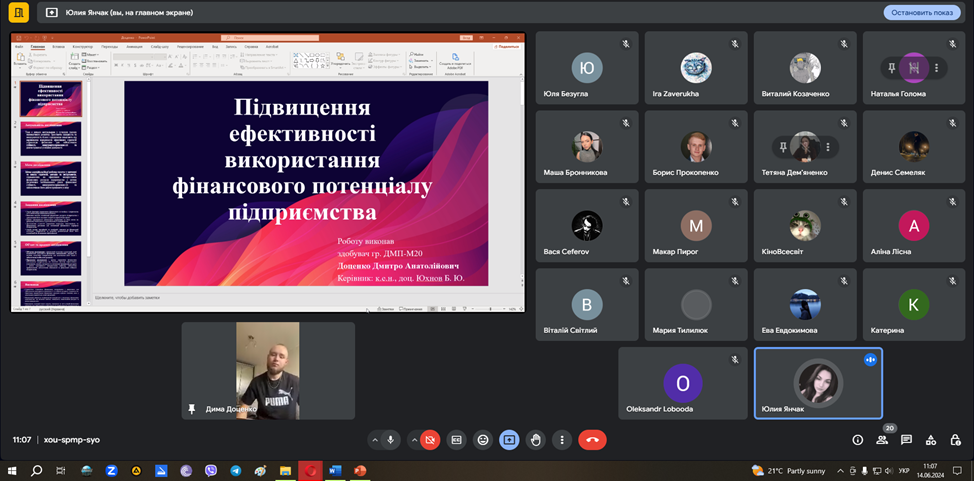
Task: Click Остановить показ button
Action: (922, 12)
